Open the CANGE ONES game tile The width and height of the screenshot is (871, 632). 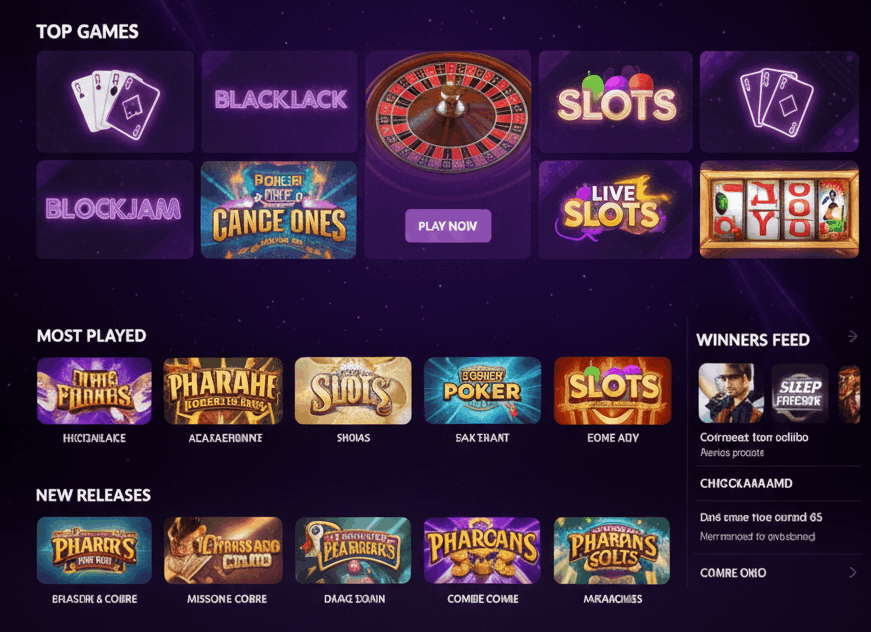pyautogui.click(x=279, y=209)
